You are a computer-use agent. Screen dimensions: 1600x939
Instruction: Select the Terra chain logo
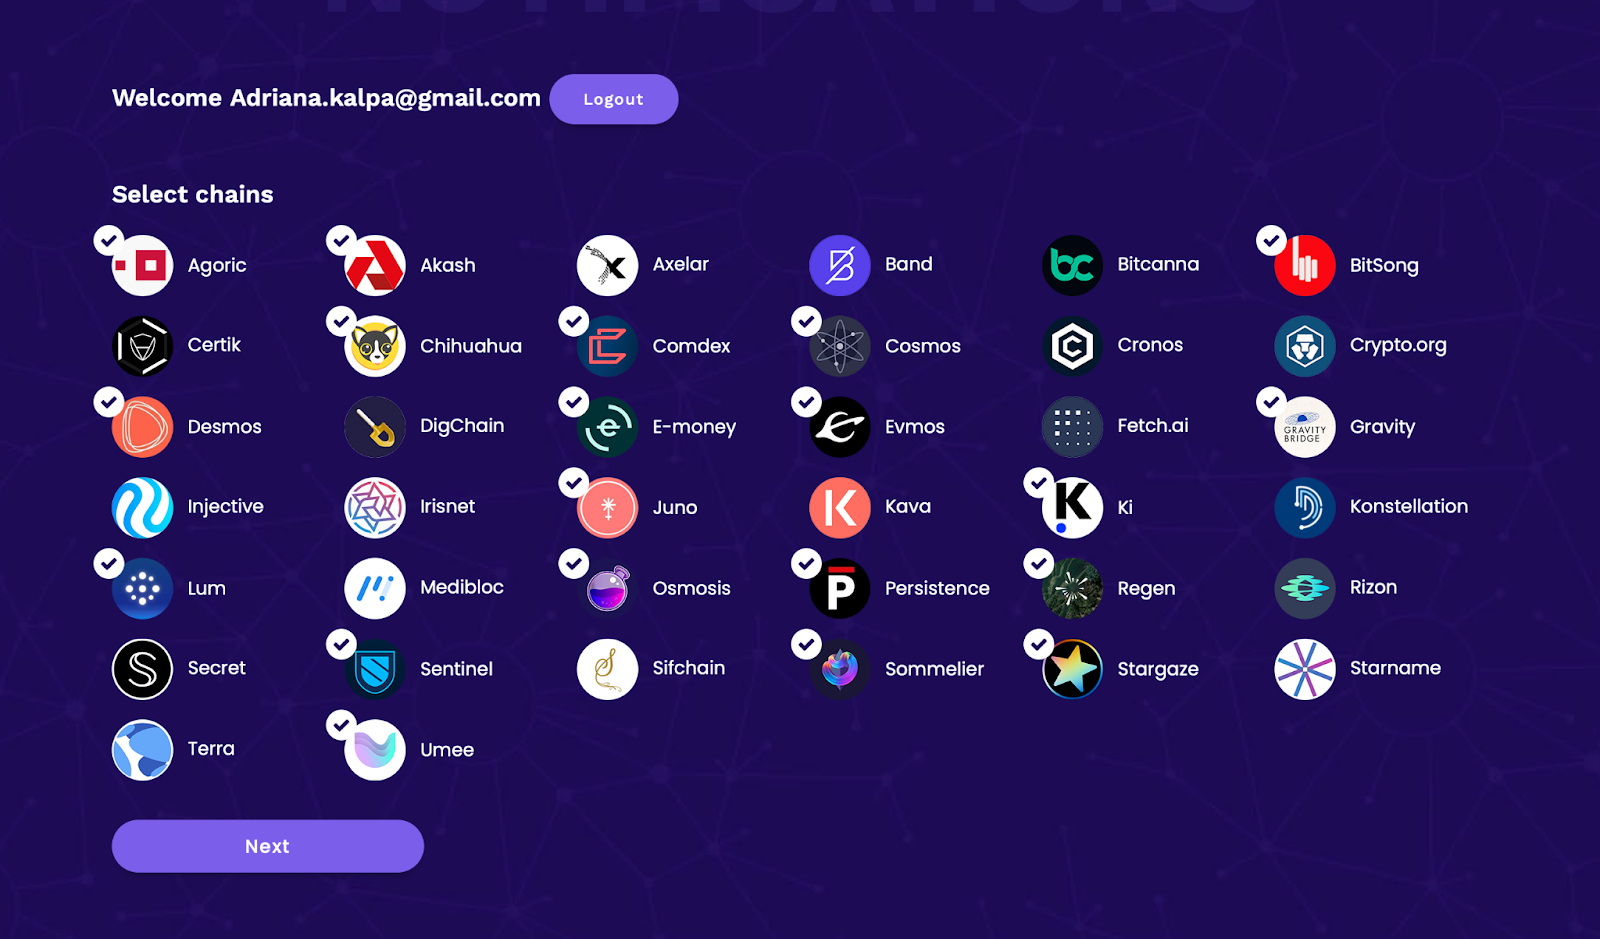coord(142,749)
